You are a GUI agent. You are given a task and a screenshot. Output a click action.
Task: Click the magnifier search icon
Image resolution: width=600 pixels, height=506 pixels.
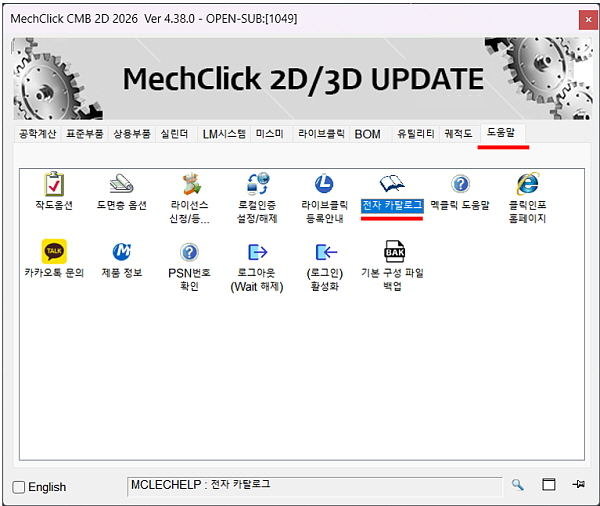coord(518,485)
